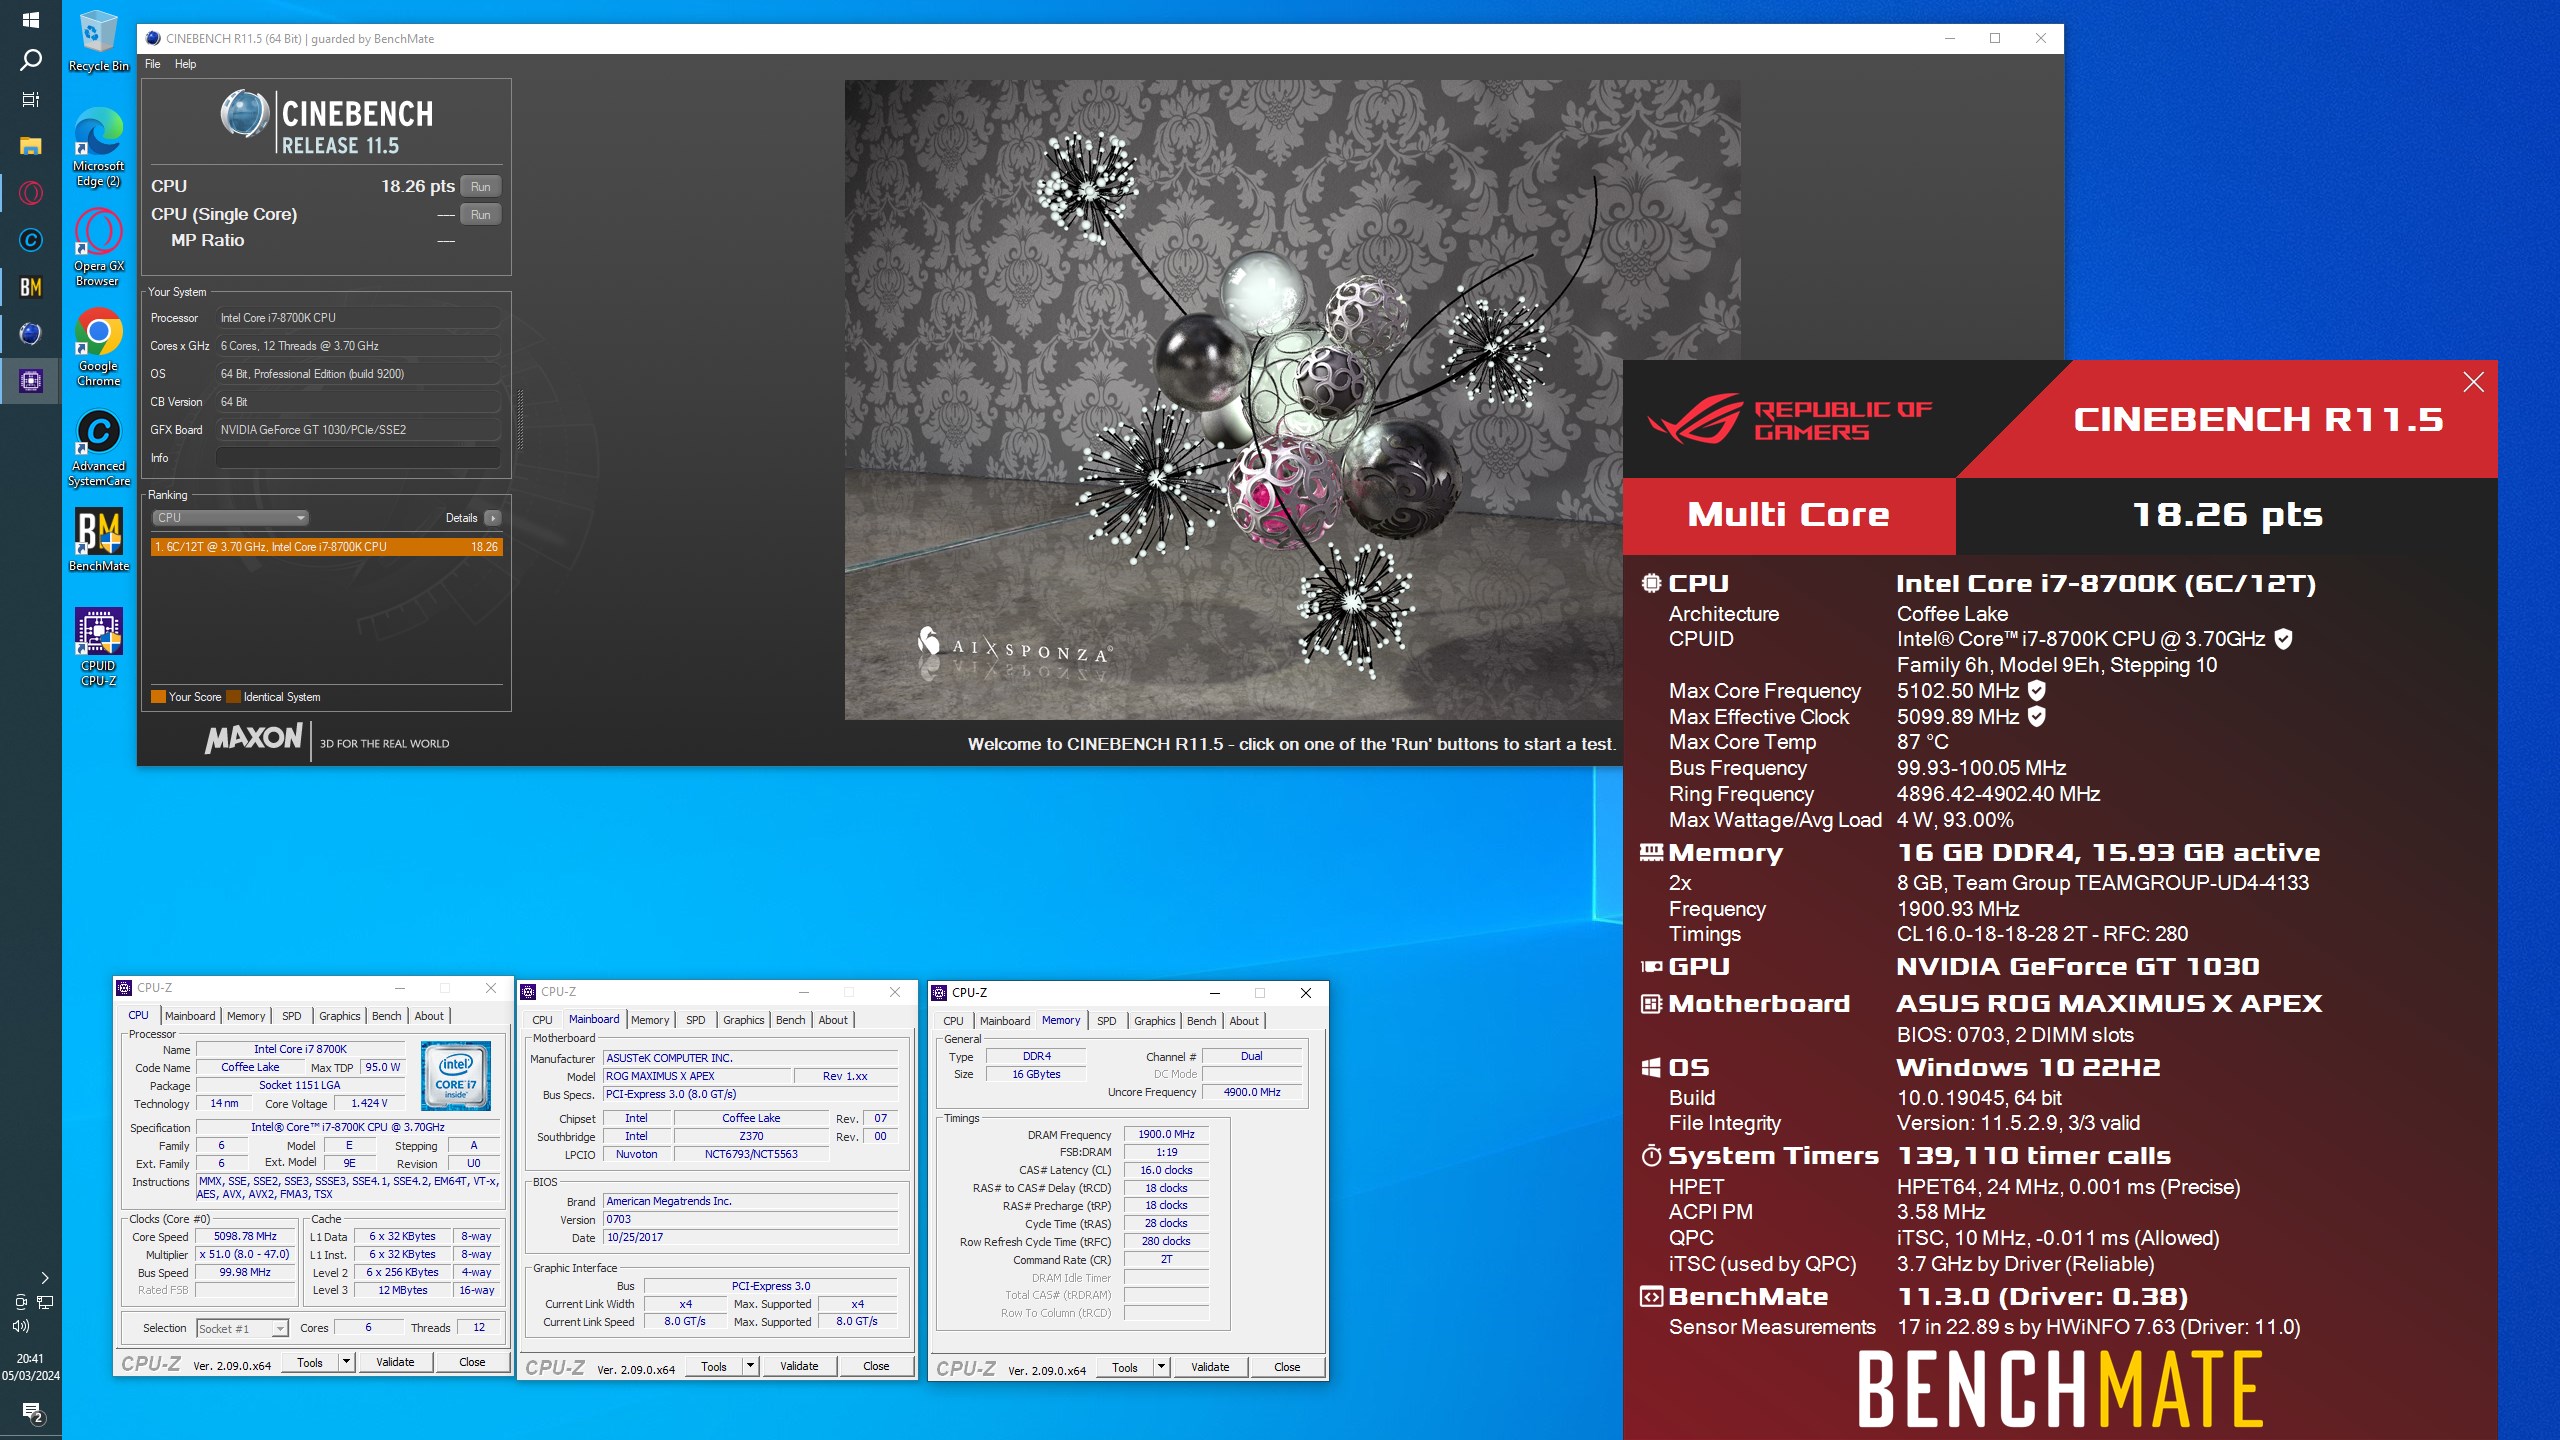Expand Tools dropdown arrow in third CPU-Z window
The width and height of the screenshot is (2560, 1440).
[1162, 1367]
